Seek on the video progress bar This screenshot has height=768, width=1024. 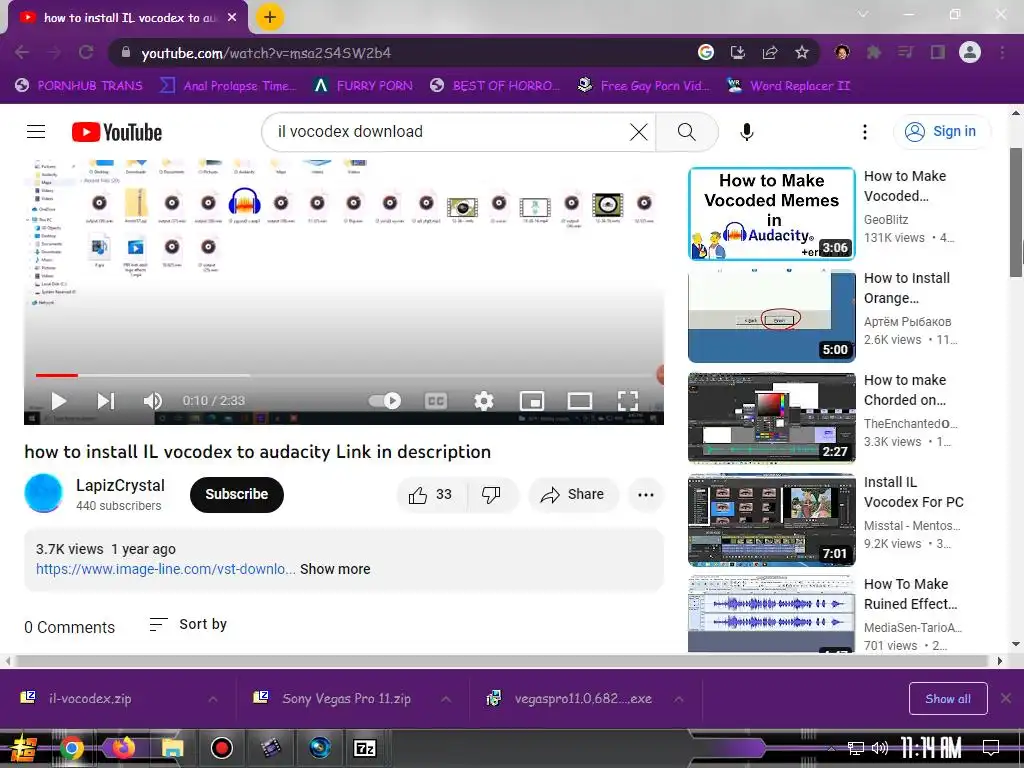(x=346, y=376)
